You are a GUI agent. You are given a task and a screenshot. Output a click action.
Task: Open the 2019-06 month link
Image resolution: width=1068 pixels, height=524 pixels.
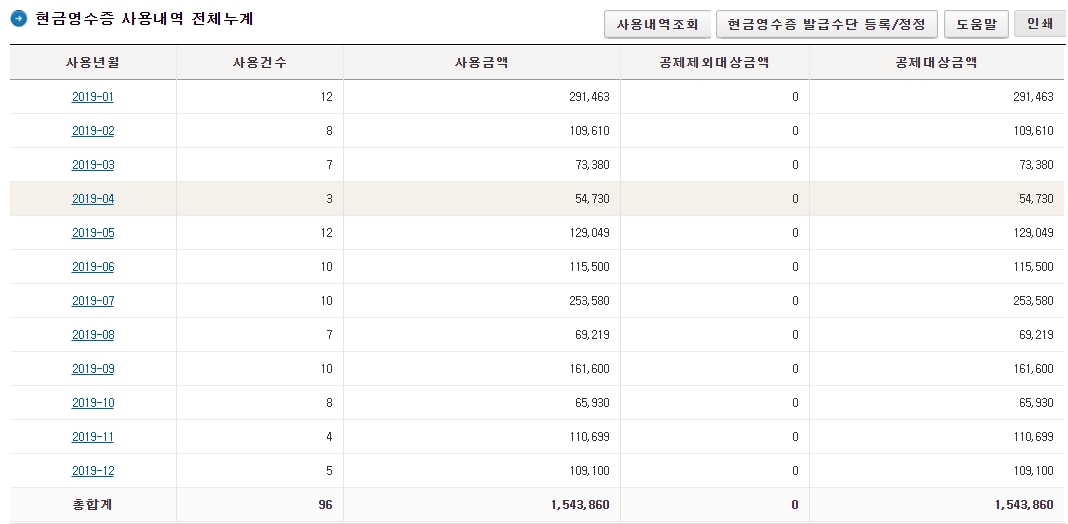(x=93, y=267)
